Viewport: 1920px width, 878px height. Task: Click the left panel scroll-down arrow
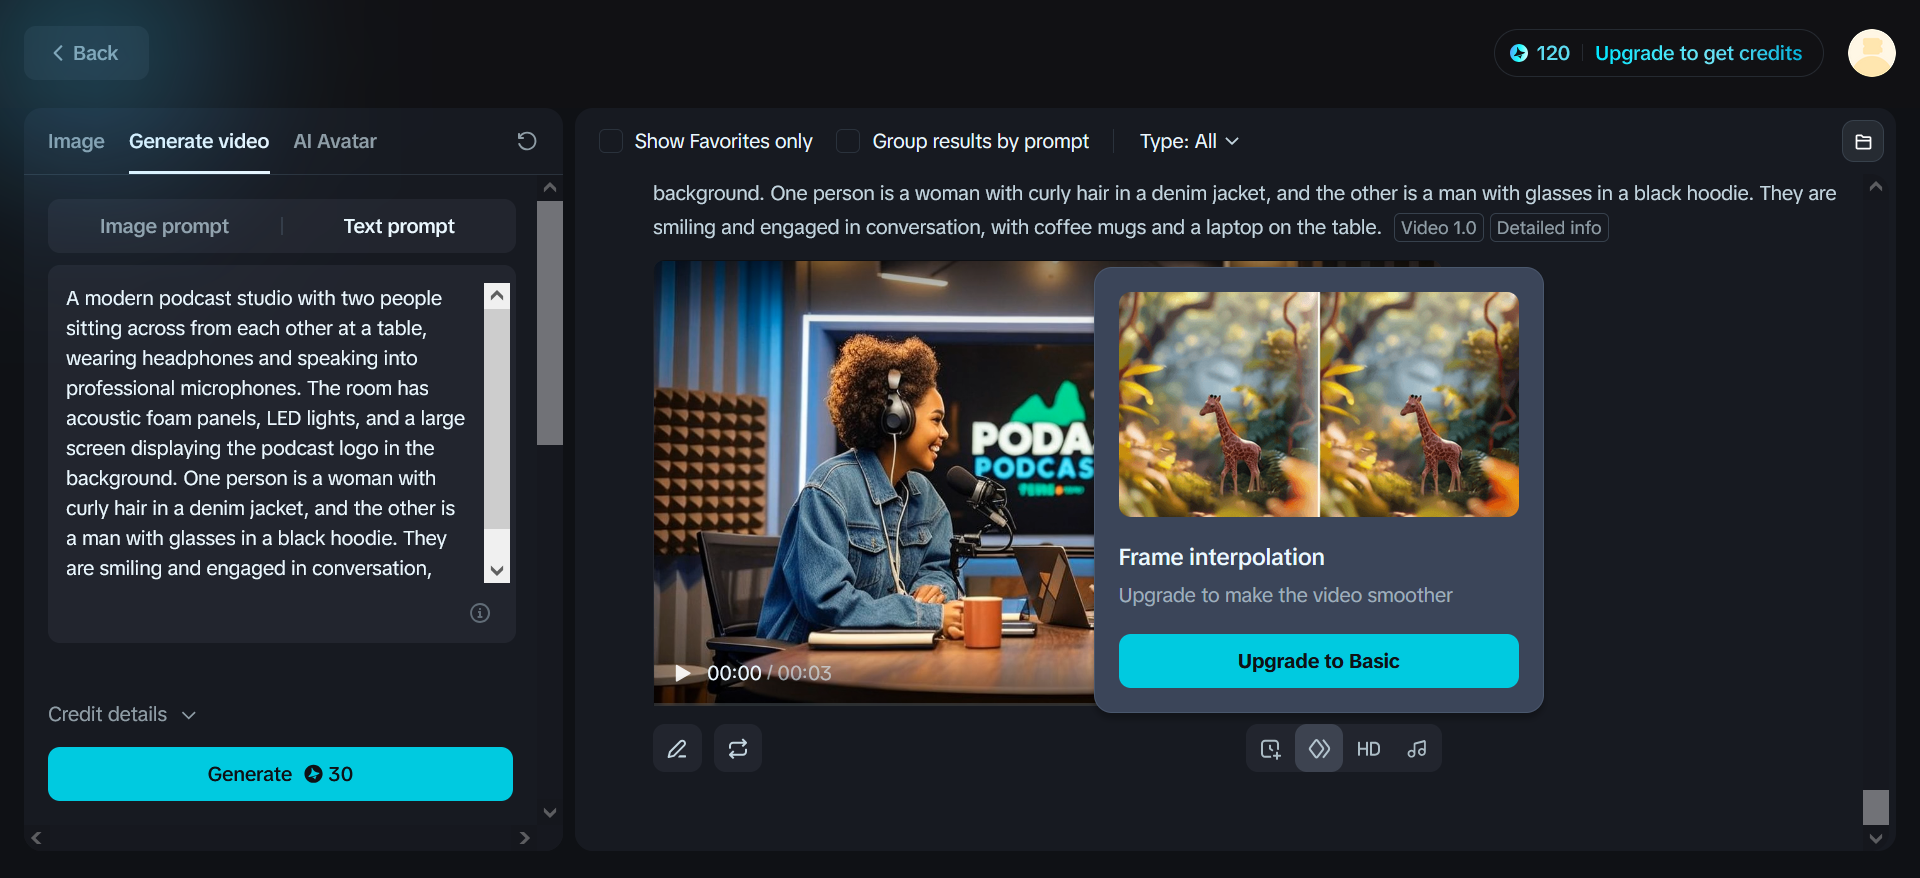tap(550, 813)
